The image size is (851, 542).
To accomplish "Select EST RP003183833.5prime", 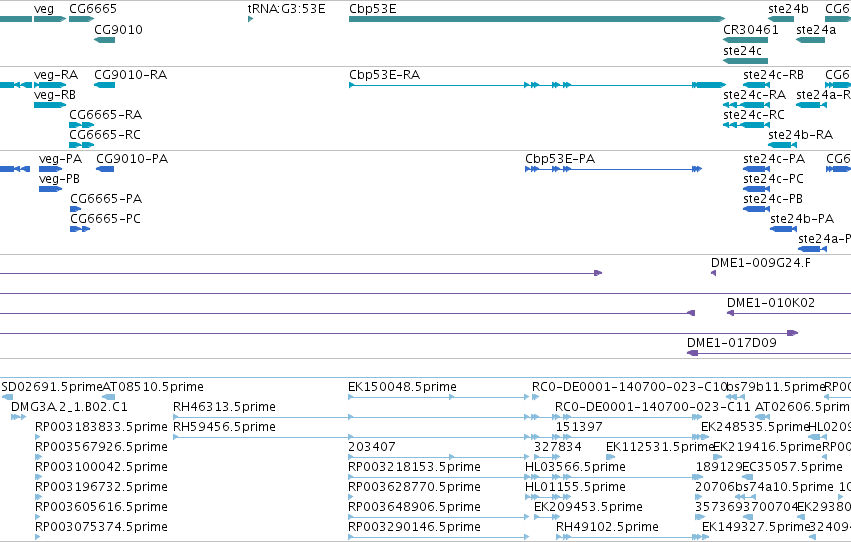I will (101, 427).
